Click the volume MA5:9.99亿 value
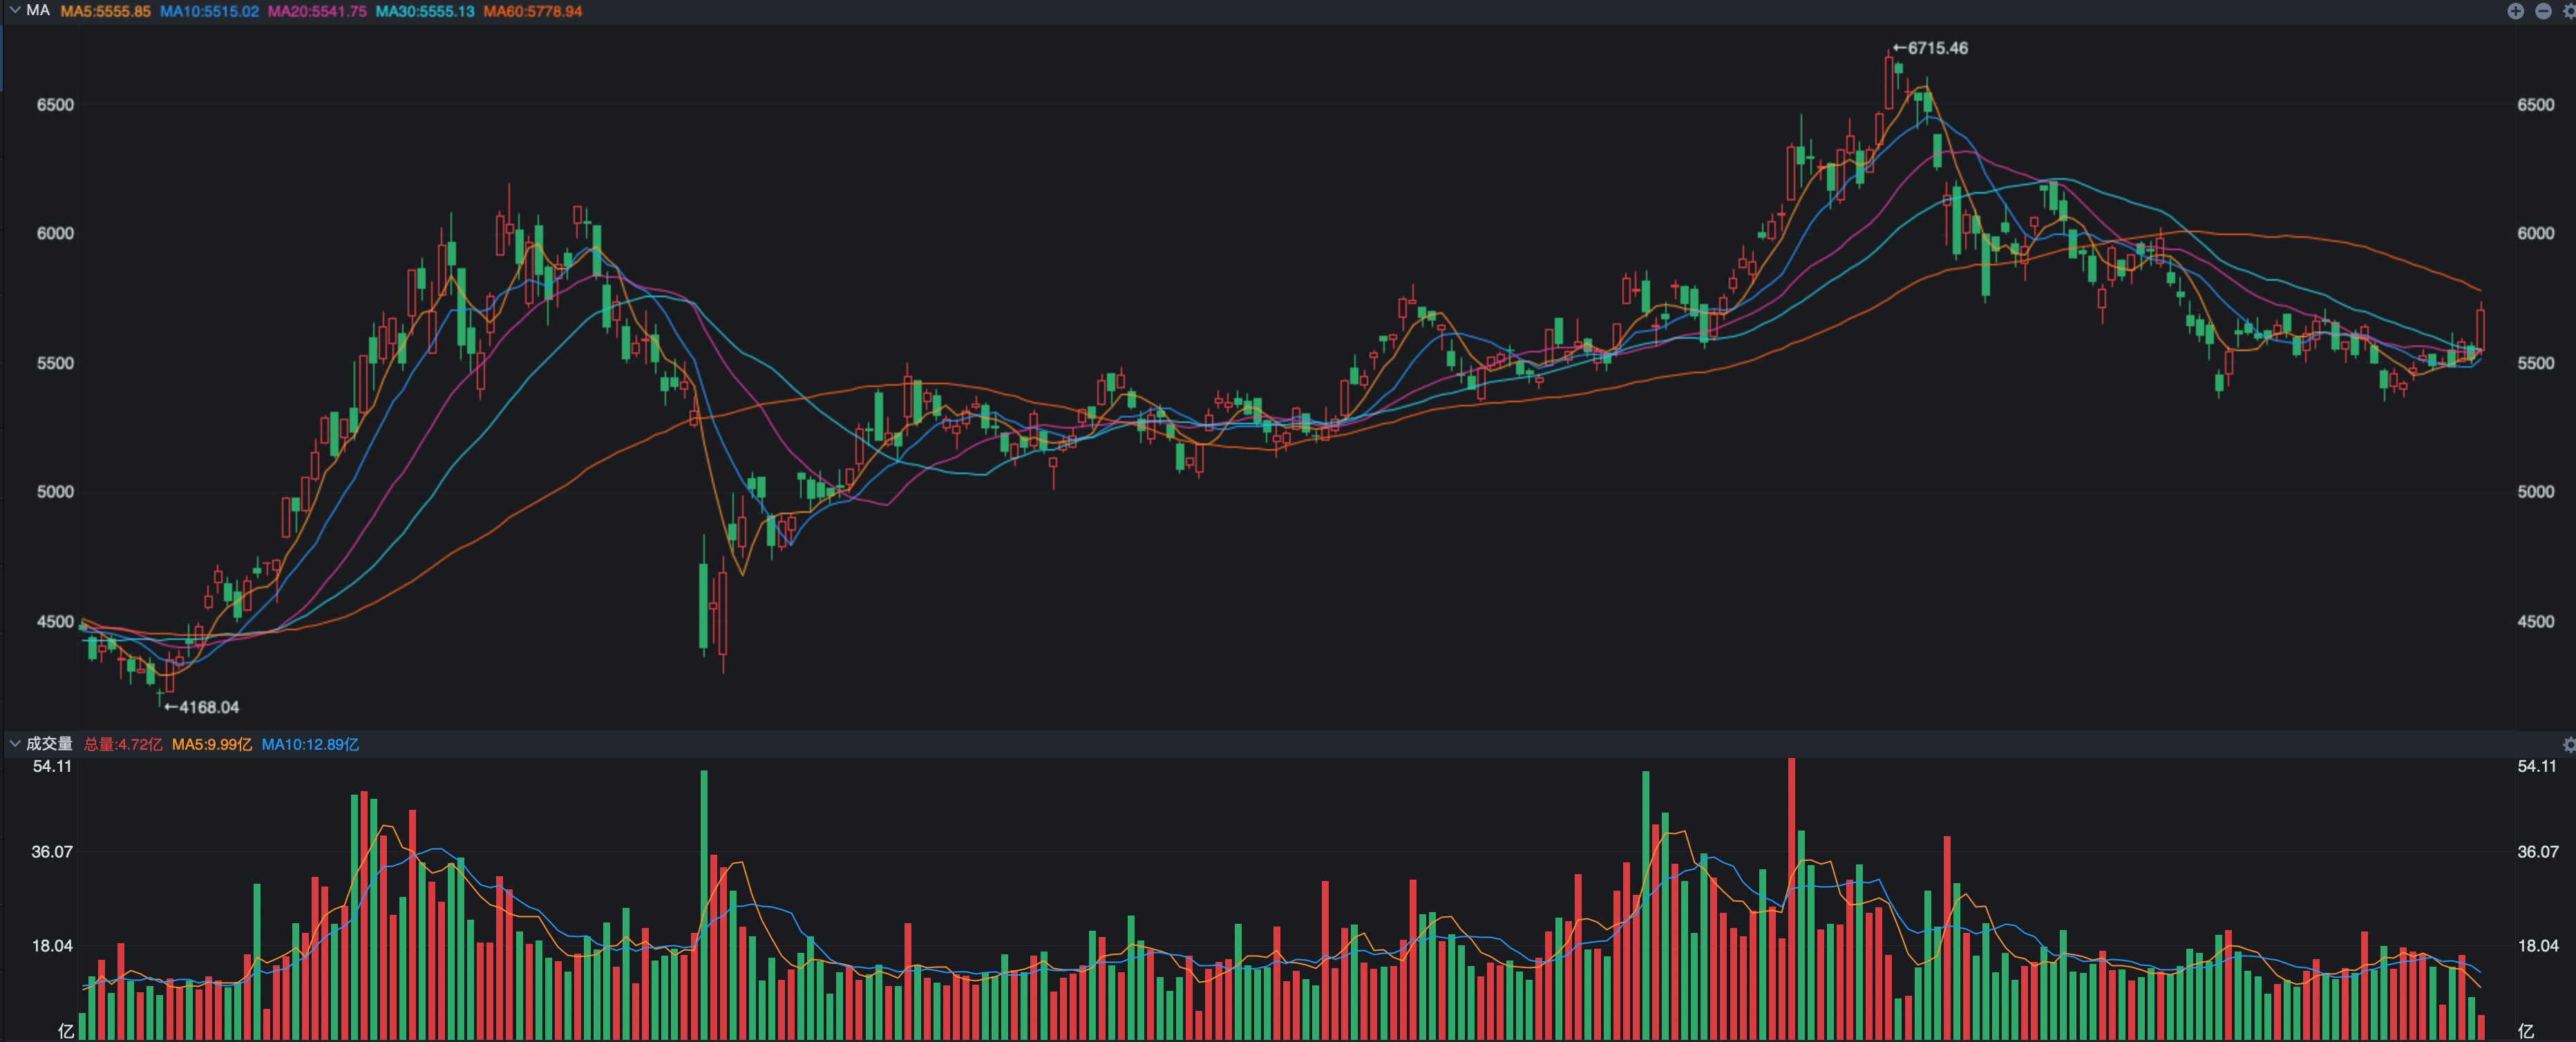2576x1042 pixels. coord(212,744)
